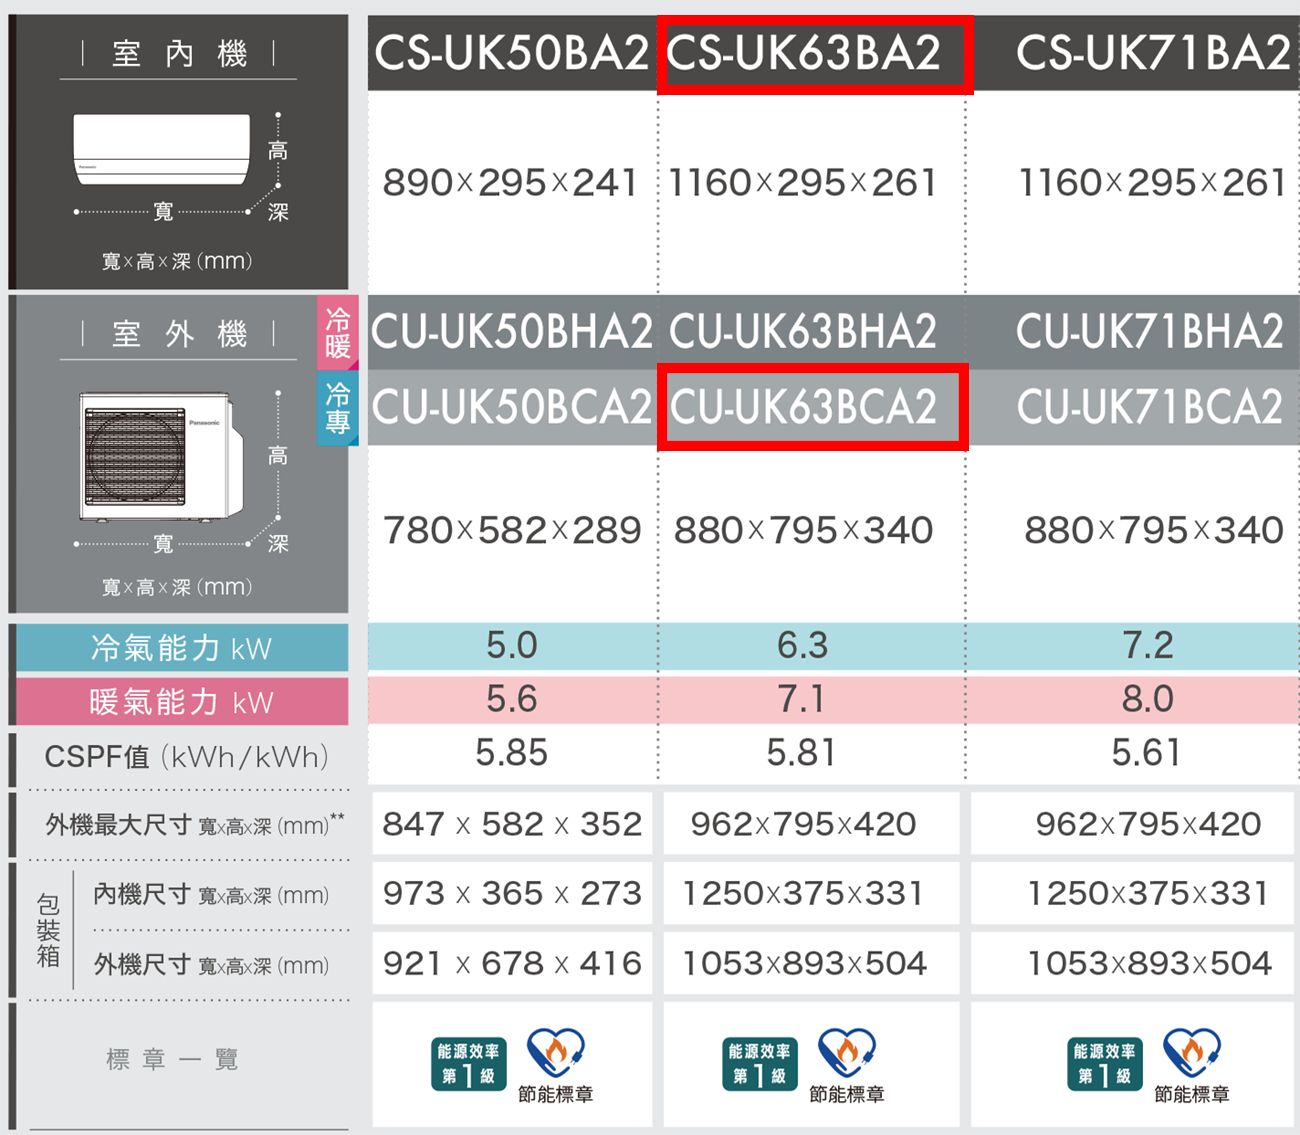The height and width of the screenshot is (1135, 1300).
Task: Click outdoor dimensions 880×795×340 under CU-UK71BCA2
Action: [x=1154, y=530]
